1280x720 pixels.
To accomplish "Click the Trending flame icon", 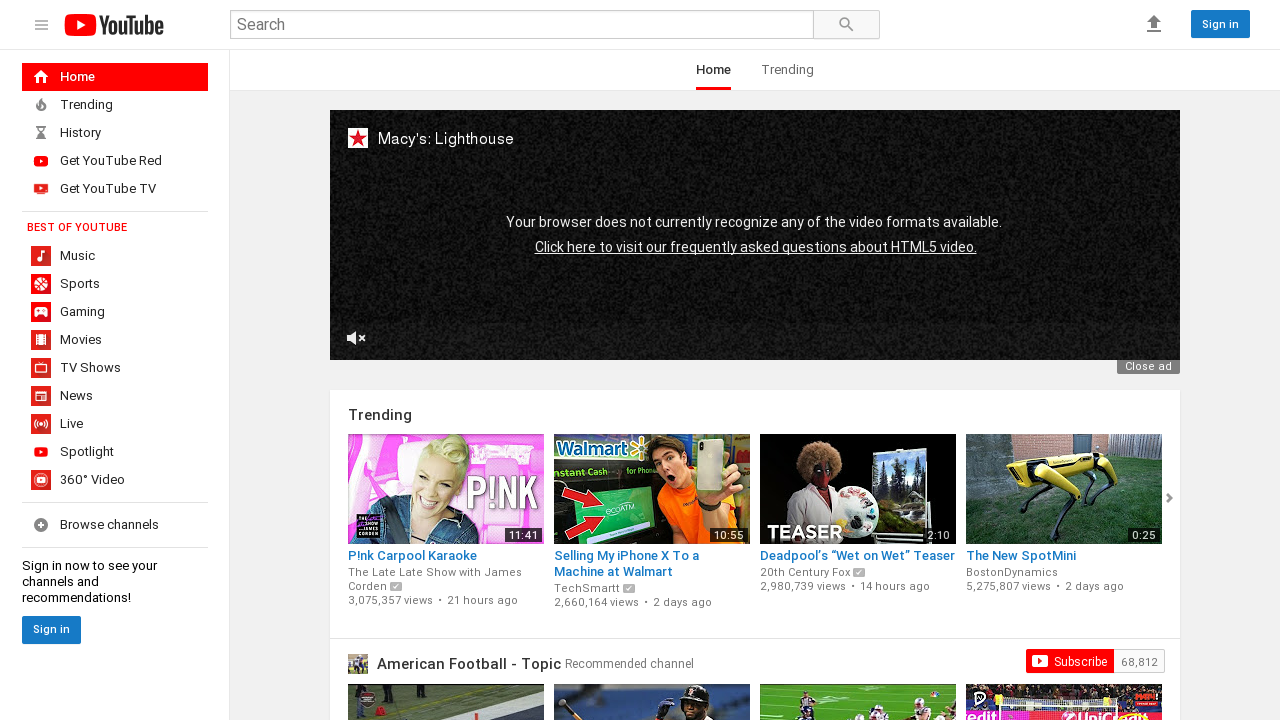I will 41,105.
